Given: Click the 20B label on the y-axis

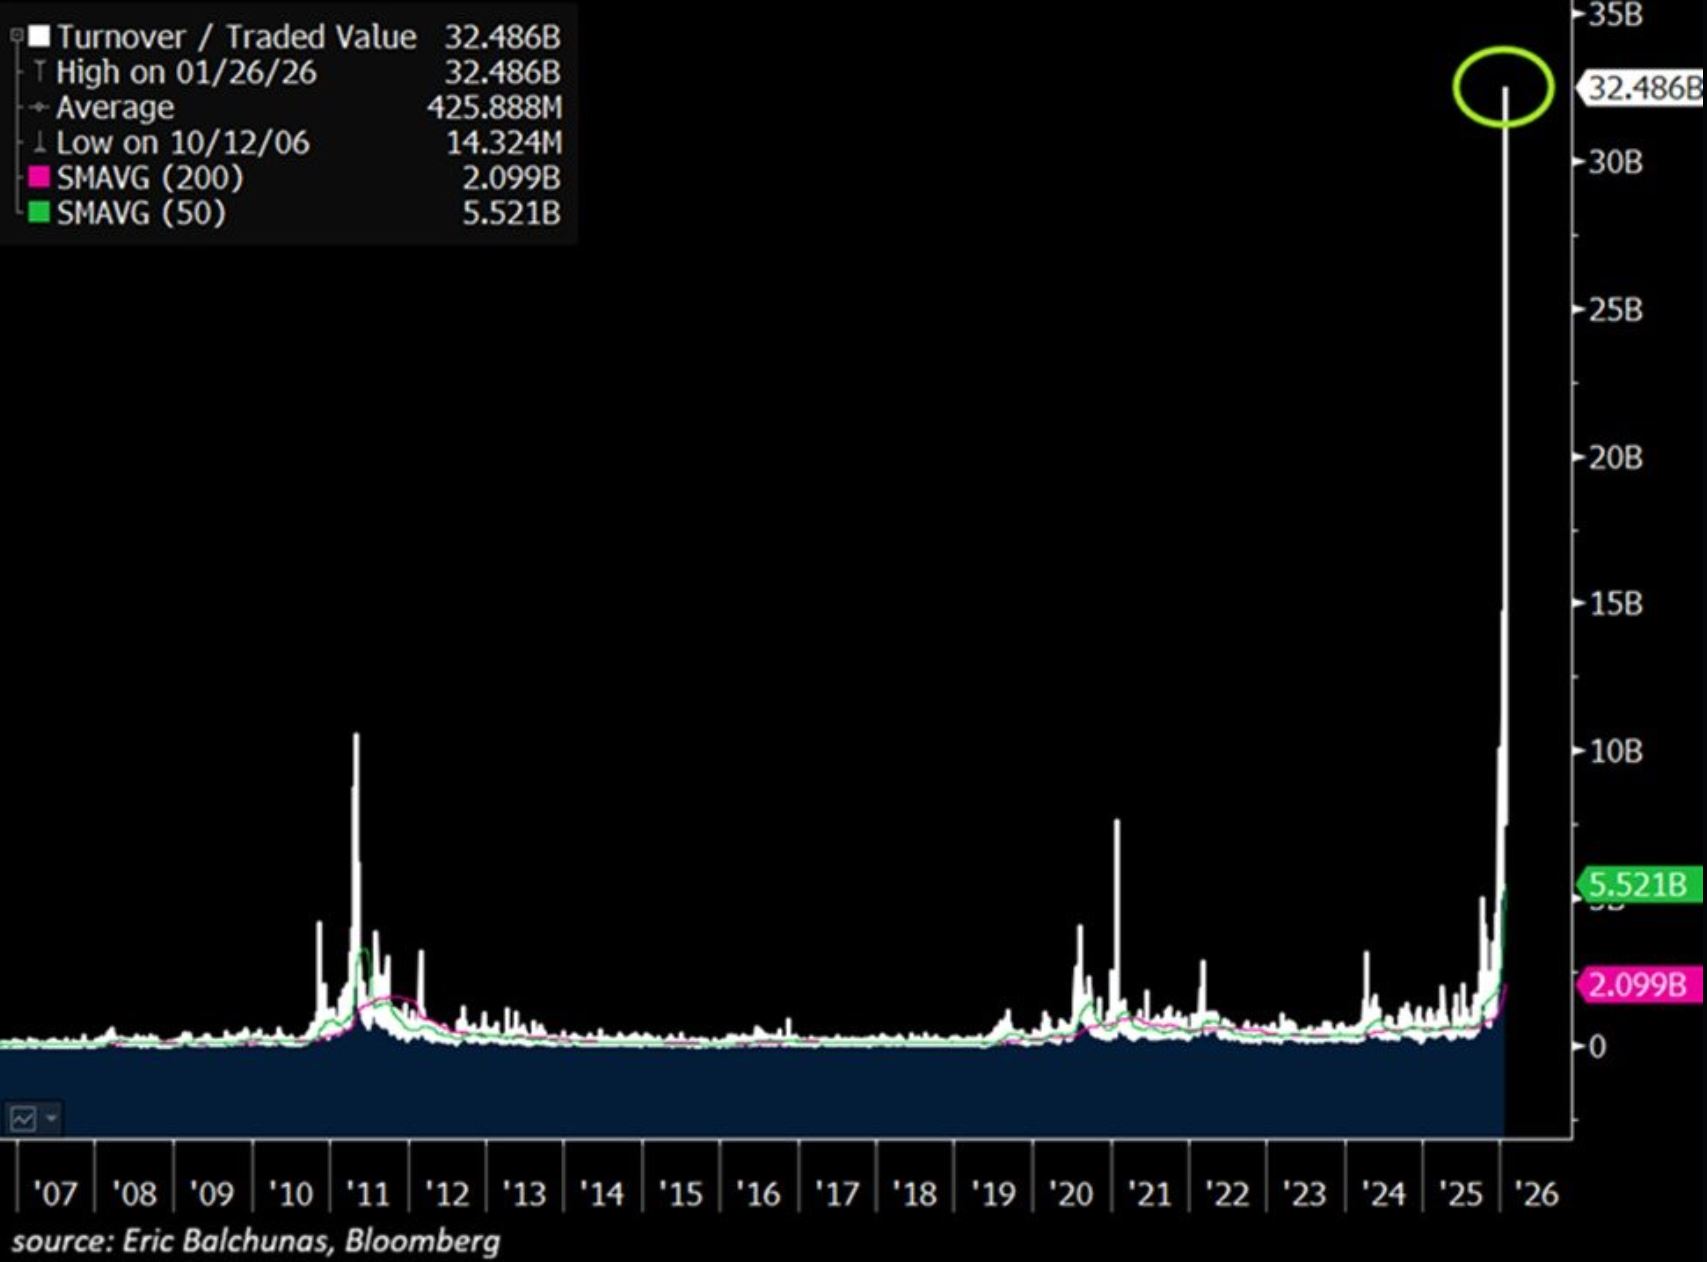Looking at the screenshot, I should 1615,458.
